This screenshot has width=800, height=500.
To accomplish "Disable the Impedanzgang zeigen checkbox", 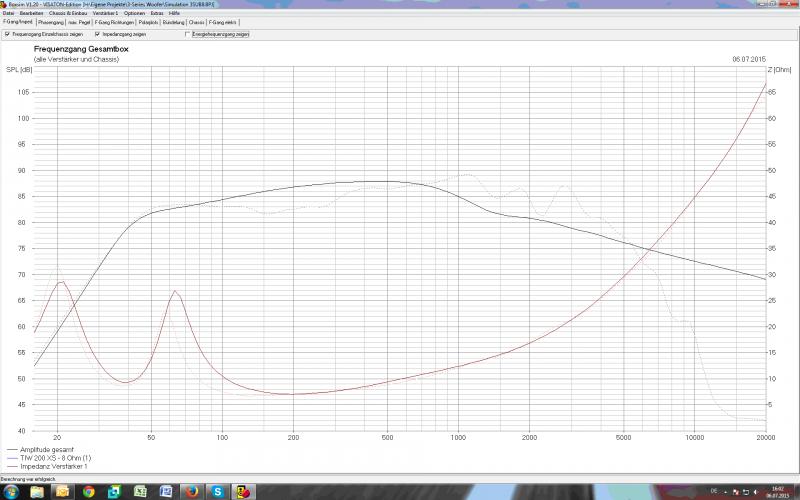I will 97,34.
